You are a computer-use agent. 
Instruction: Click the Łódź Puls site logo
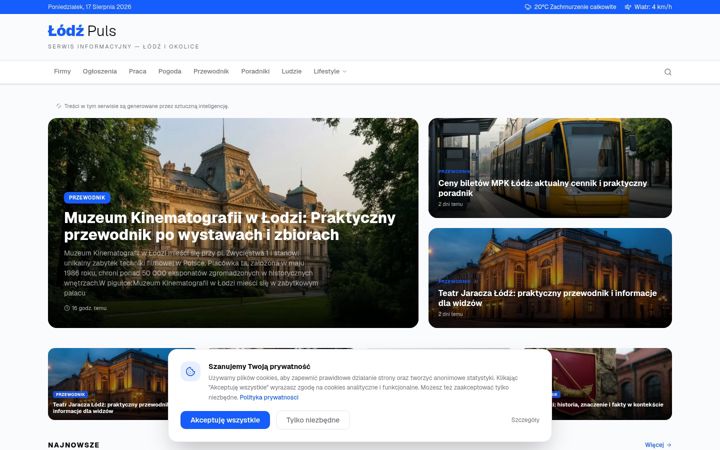pos(82,31)
